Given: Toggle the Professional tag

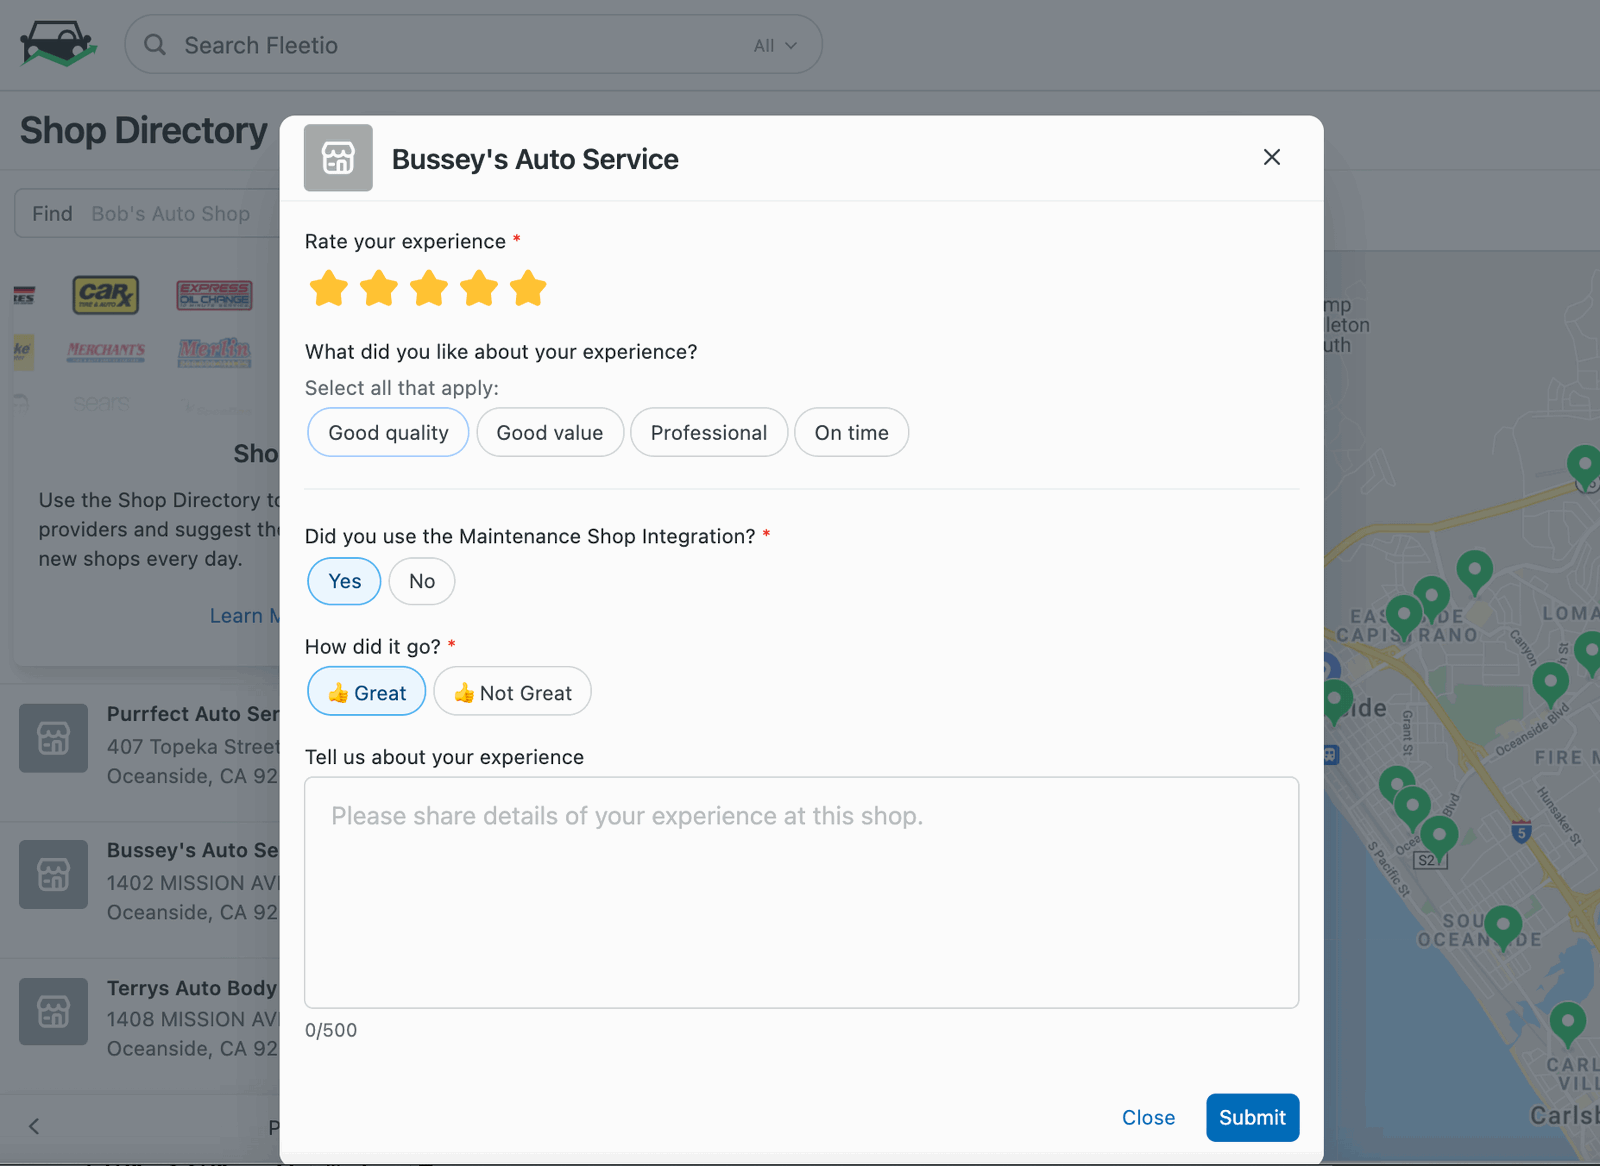Looking at the screenshot, I should [709, 433].
